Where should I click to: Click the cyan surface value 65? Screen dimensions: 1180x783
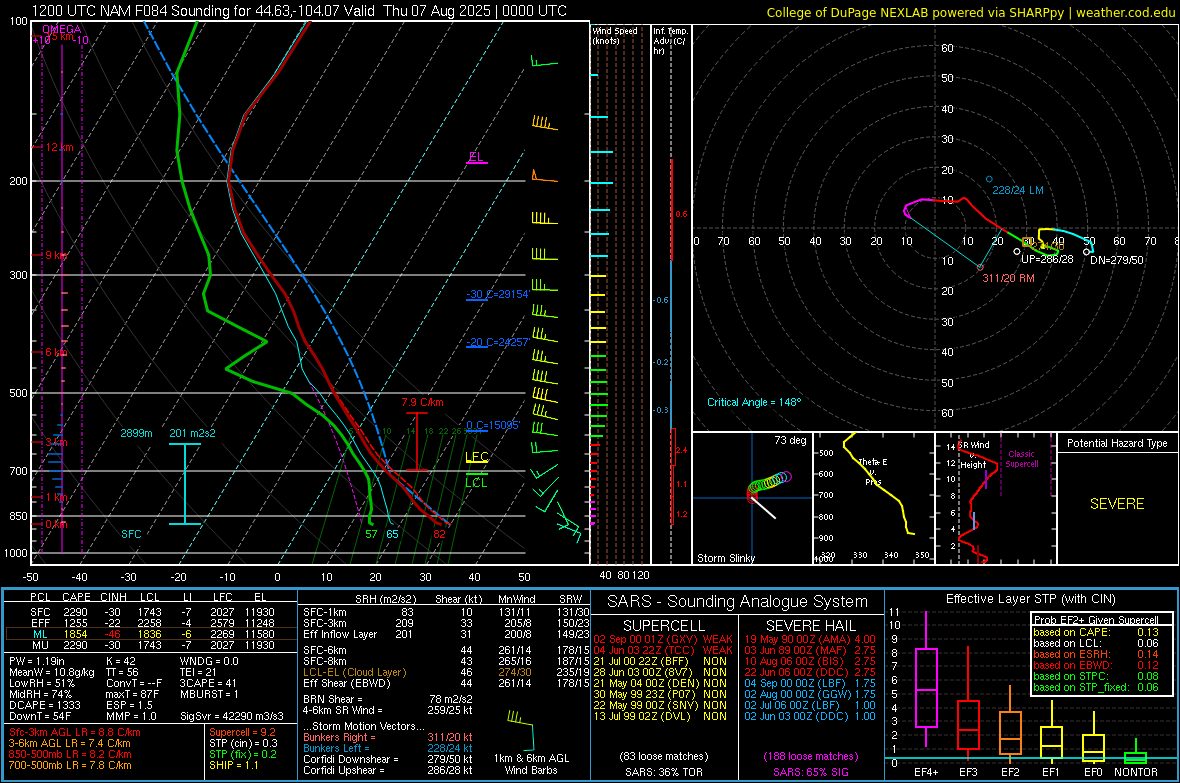(392, 535)
